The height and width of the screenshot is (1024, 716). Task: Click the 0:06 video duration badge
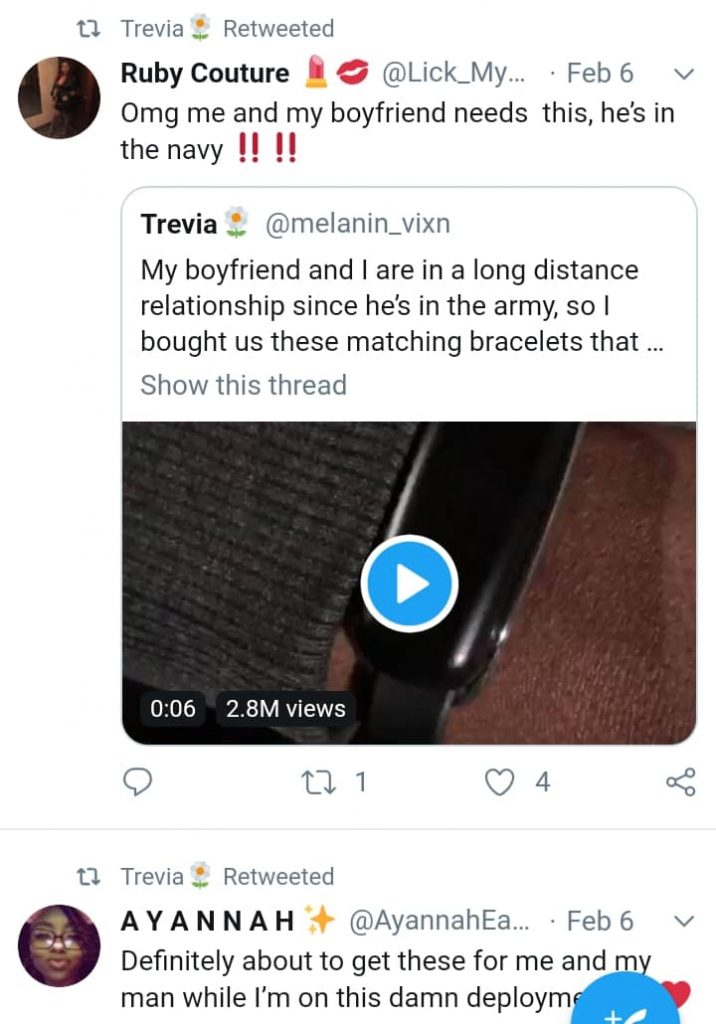point(172,709)
